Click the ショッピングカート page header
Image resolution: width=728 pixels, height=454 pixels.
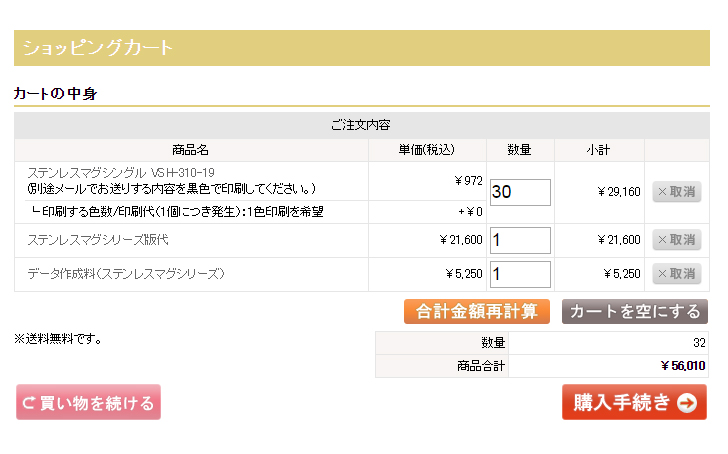(98, 48)
